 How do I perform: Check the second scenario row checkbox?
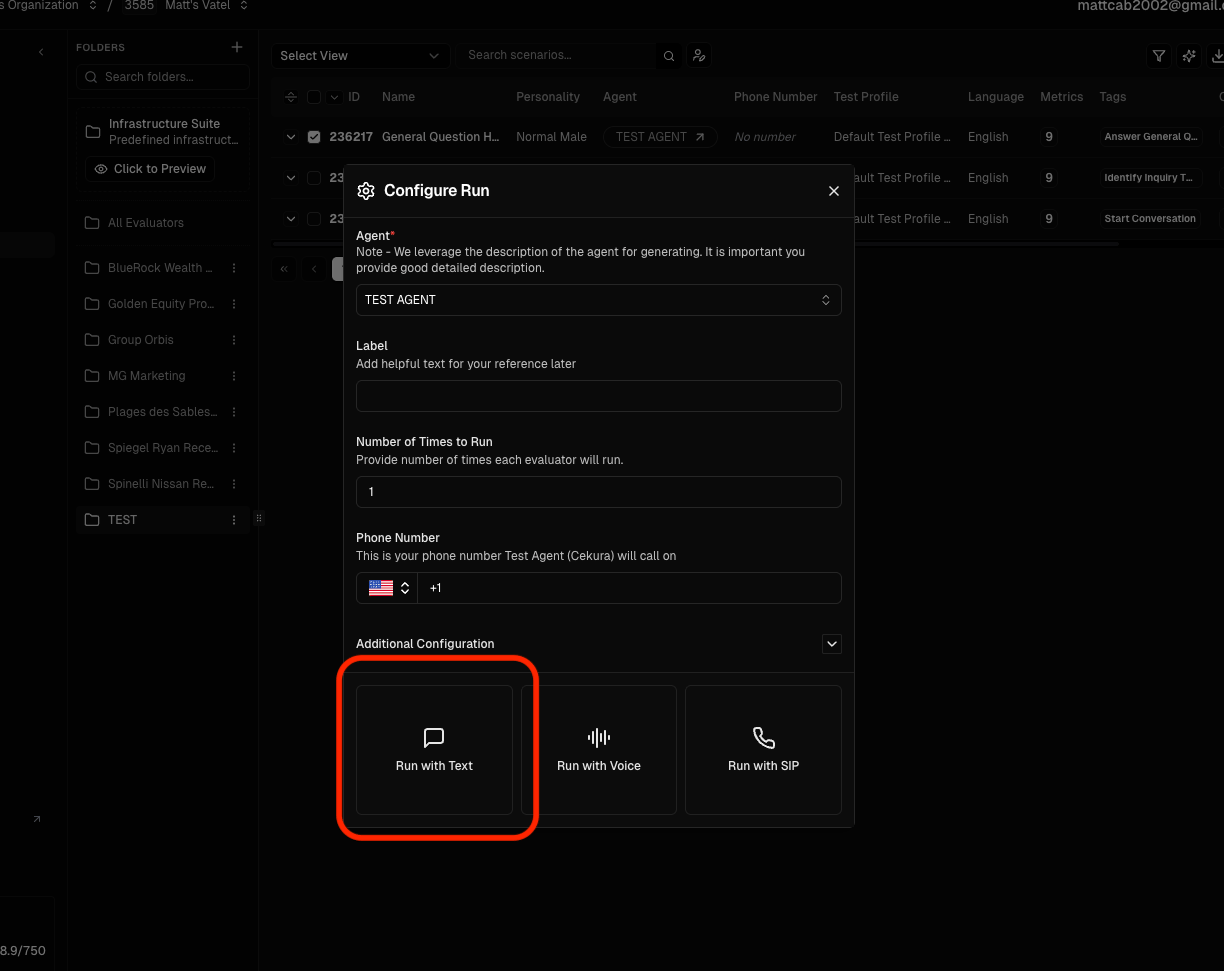[314, 178]
